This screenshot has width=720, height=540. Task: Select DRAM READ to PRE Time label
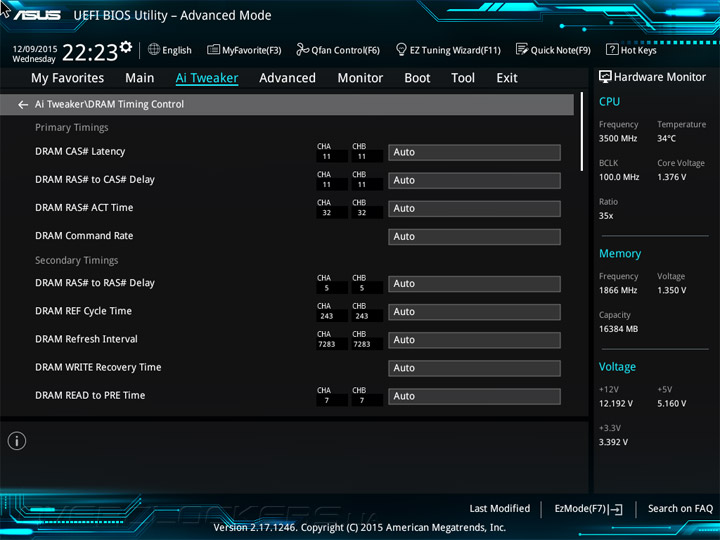tap(90, 395)
